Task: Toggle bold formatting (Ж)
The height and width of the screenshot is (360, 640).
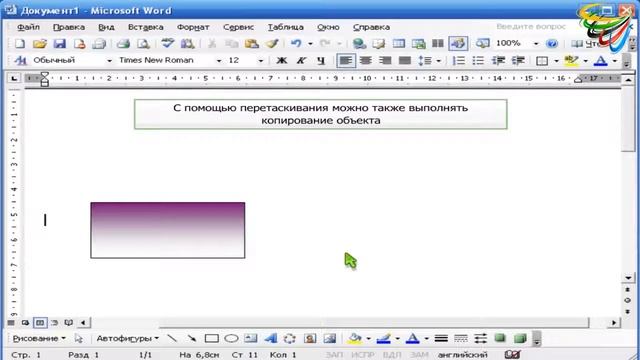Action: pyautogui.click(x=282, y=61)
